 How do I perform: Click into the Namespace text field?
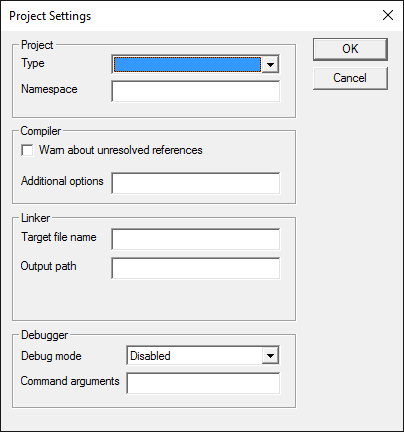(x=196, y=91)
